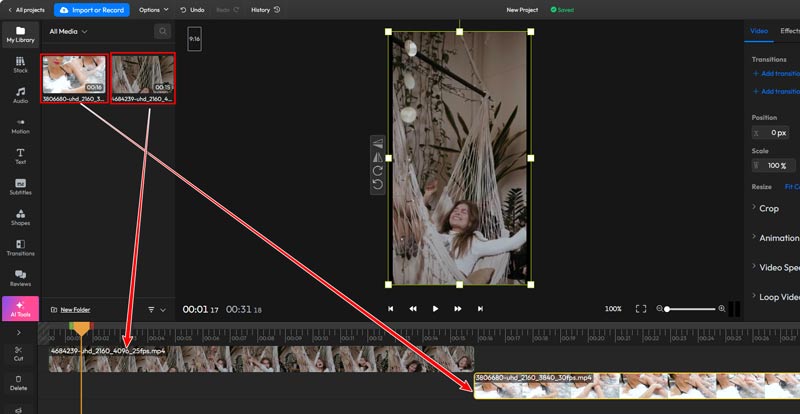
Task: Open the Stock media section
Action: pyautogui.click(x=20, y=65)
